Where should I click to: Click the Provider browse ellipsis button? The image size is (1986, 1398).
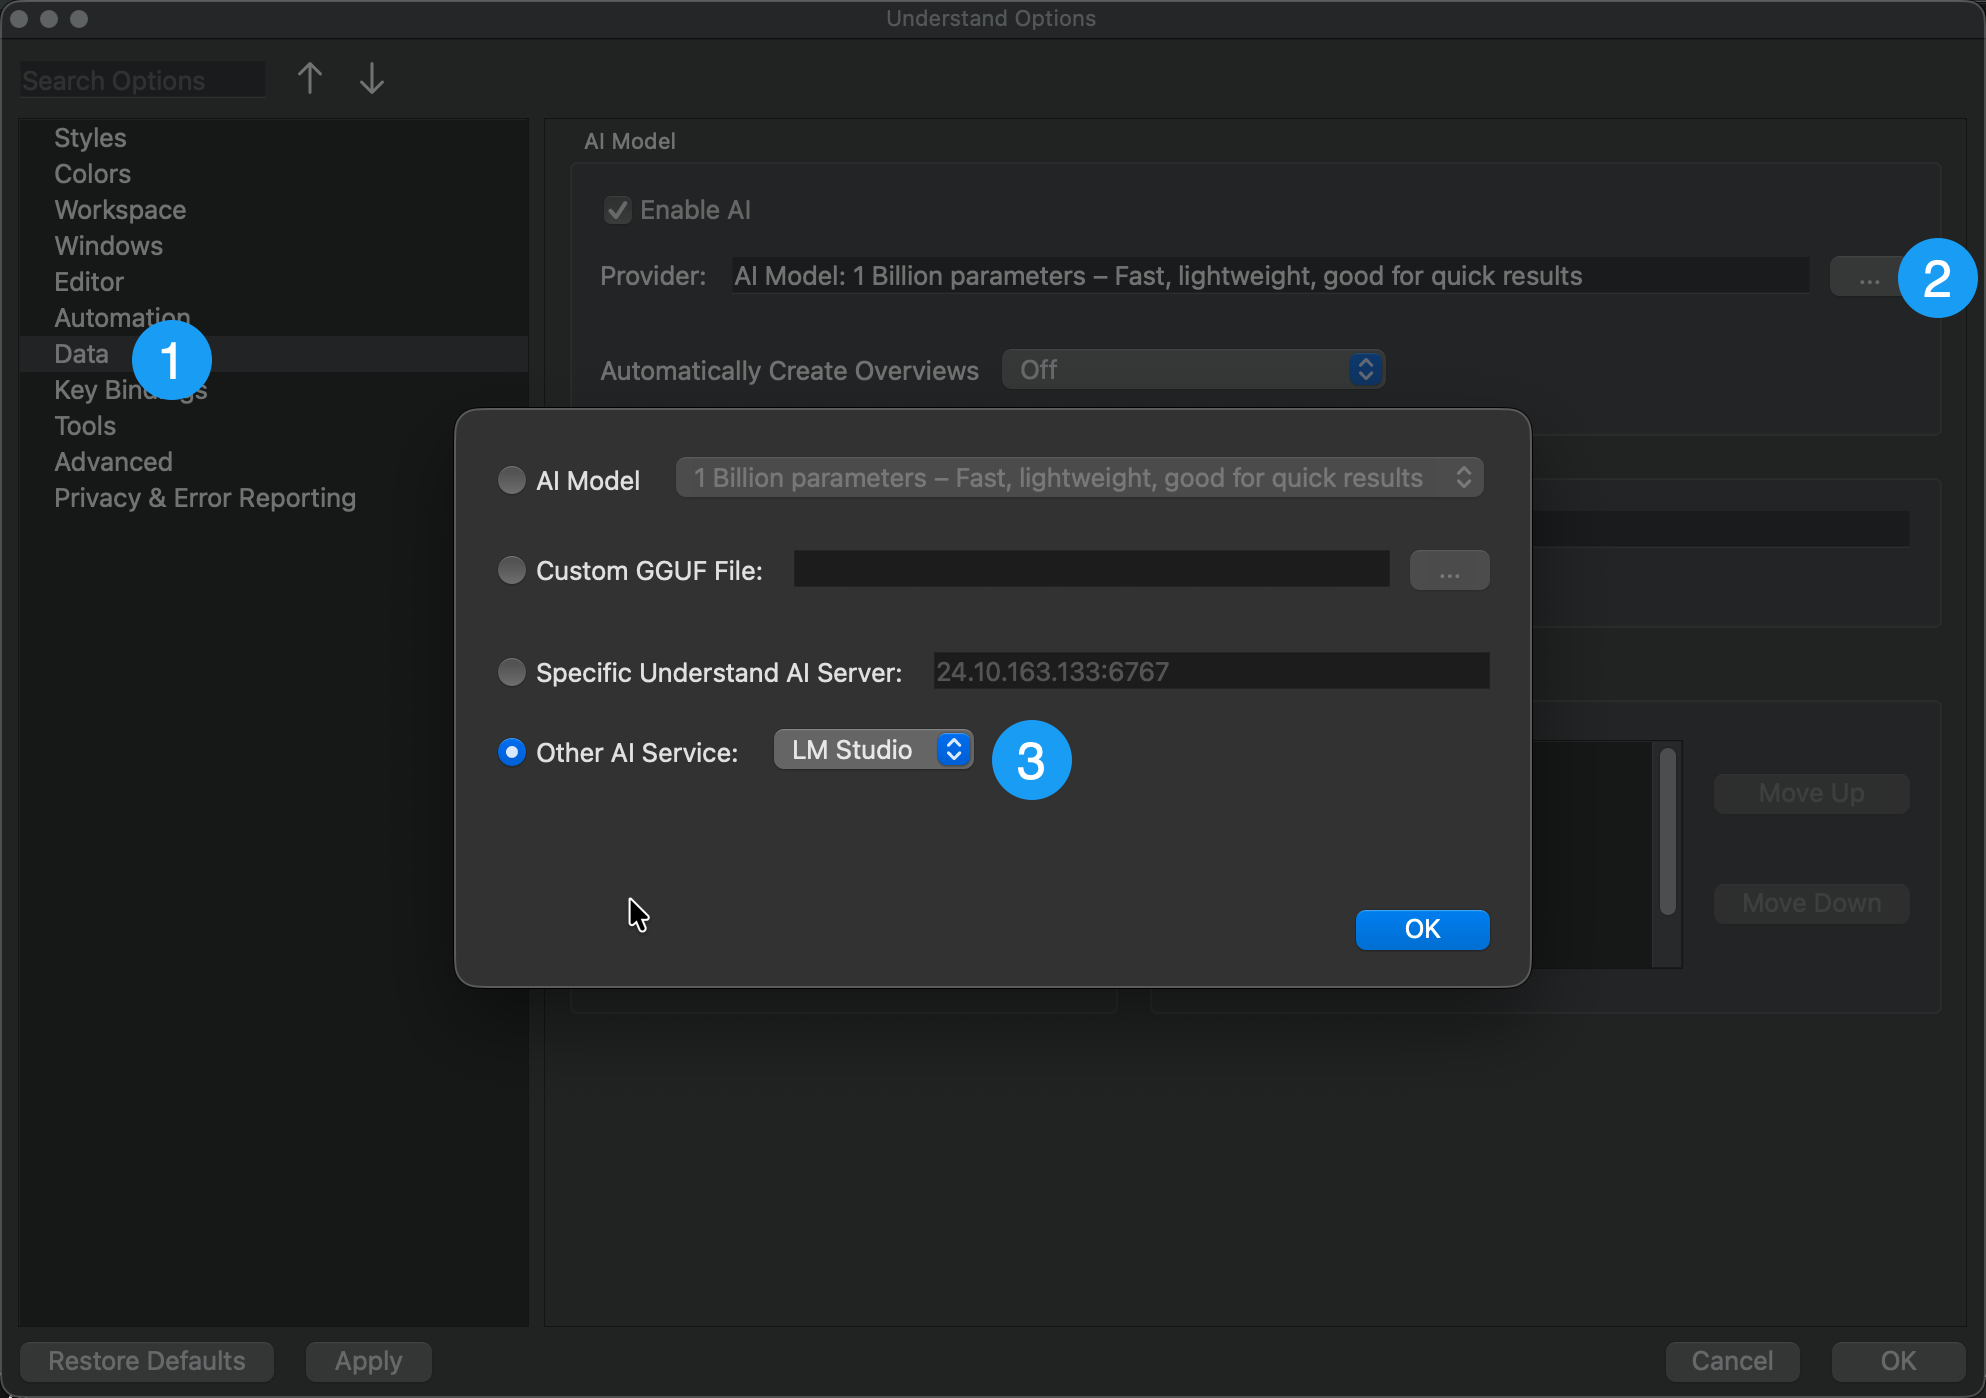pos(1867,277)
